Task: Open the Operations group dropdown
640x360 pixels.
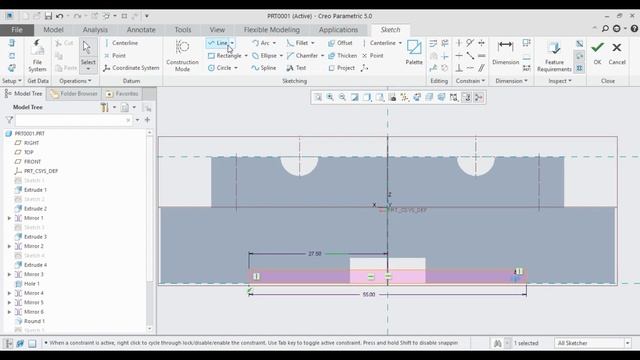Action: coord(75,81)
